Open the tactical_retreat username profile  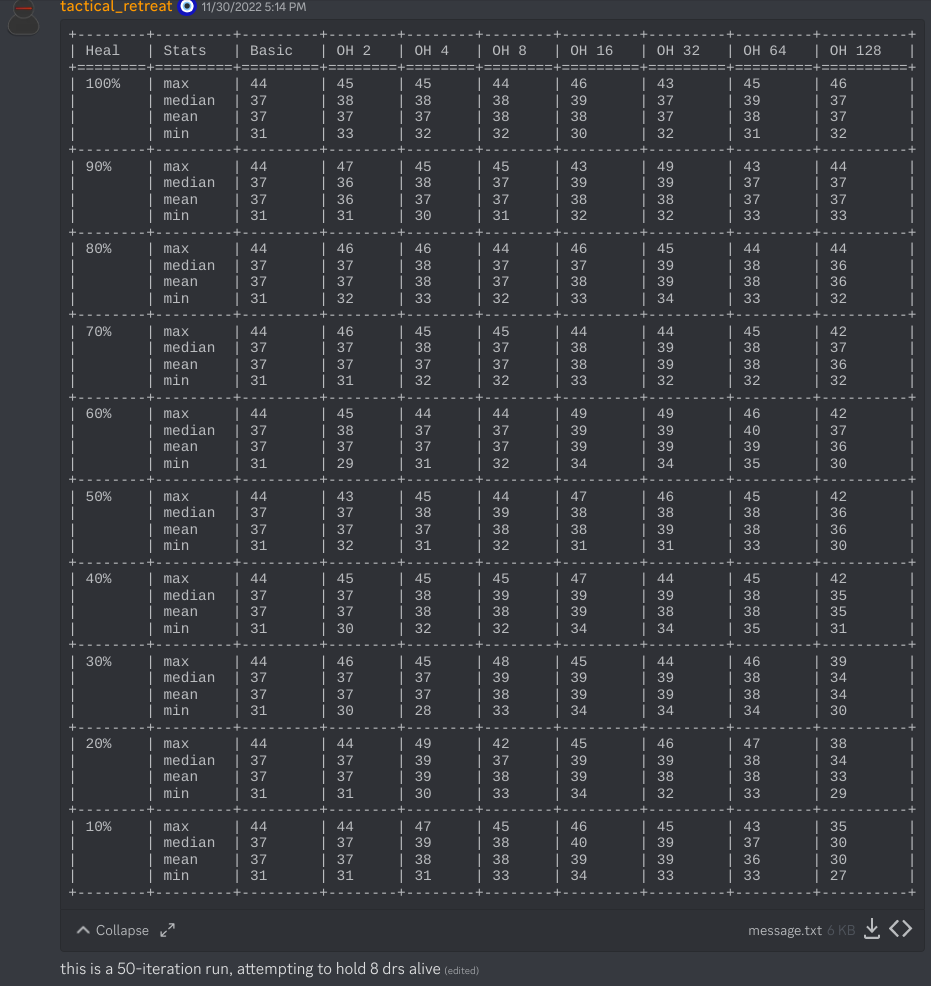click(116, 7)
